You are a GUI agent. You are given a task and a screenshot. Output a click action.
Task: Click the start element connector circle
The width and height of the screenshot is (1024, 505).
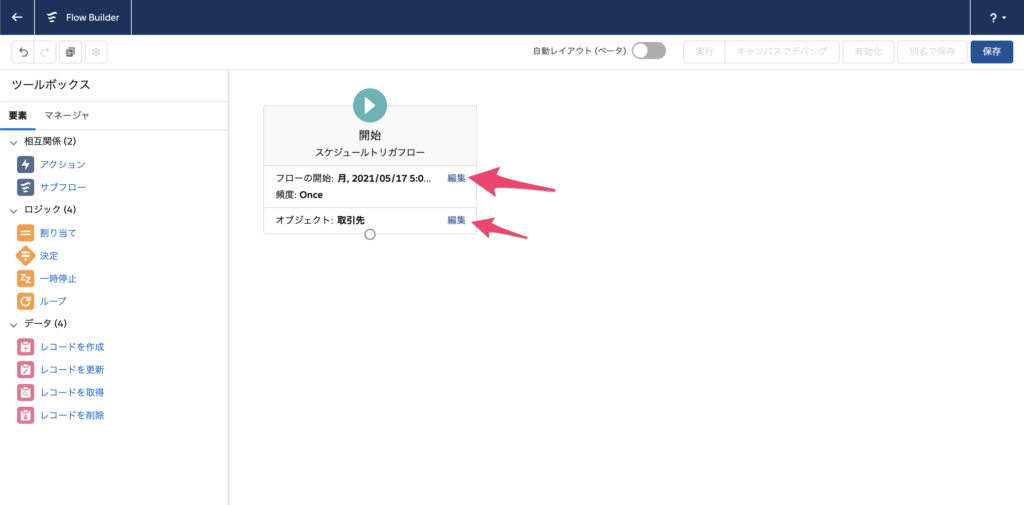pos(370,235)
